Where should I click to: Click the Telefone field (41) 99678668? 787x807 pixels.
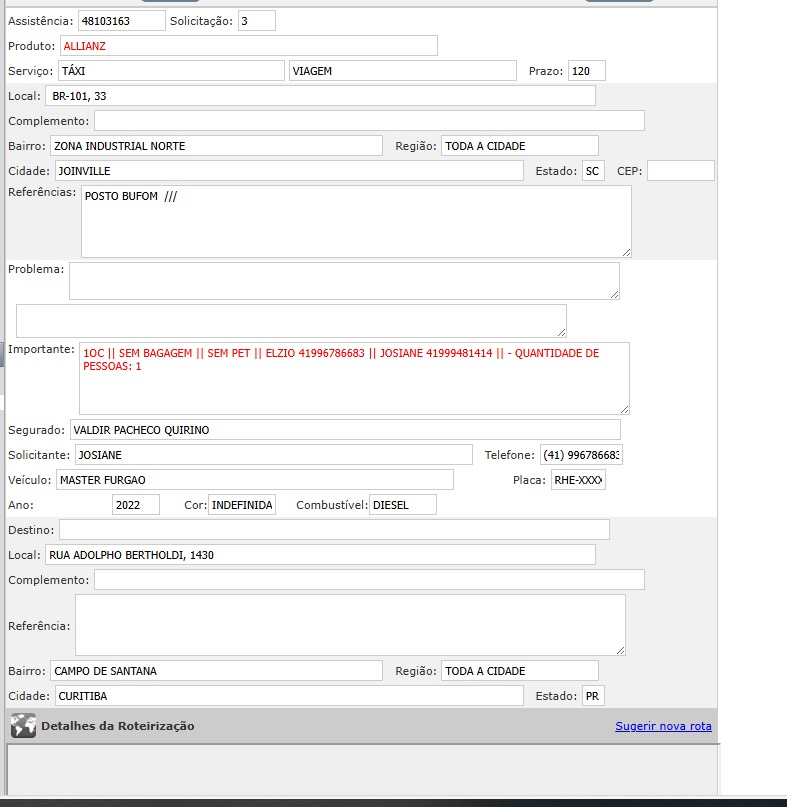point(581,455)
